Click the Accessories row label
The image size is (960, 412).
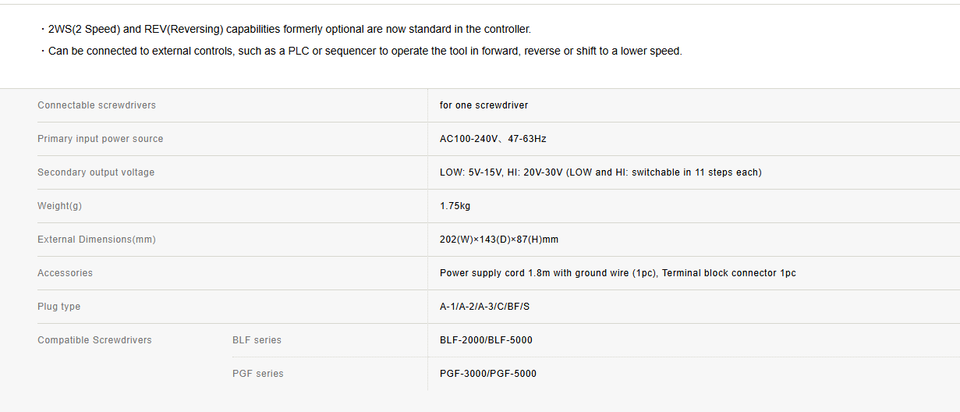pyautogui.click(x=65, y=273)
